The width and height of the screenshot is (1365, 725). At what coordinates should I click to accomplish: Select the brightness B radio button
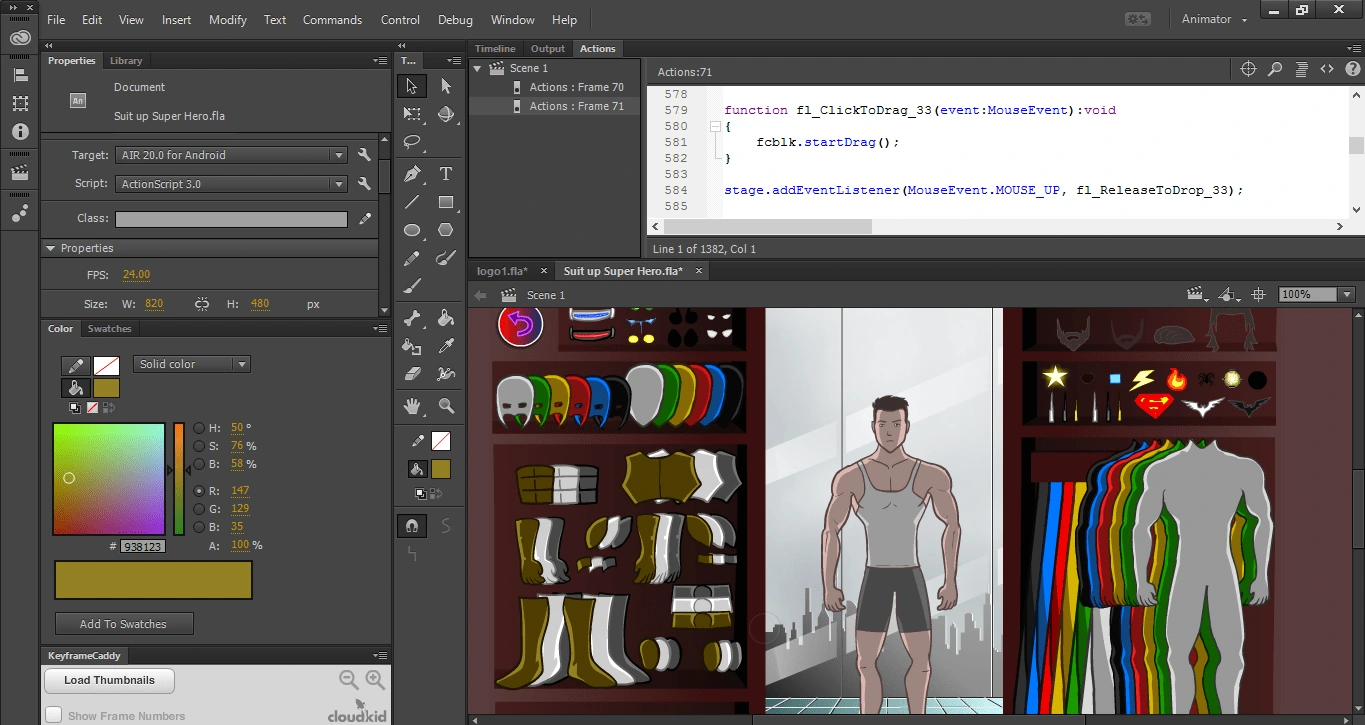click(199, 464)
